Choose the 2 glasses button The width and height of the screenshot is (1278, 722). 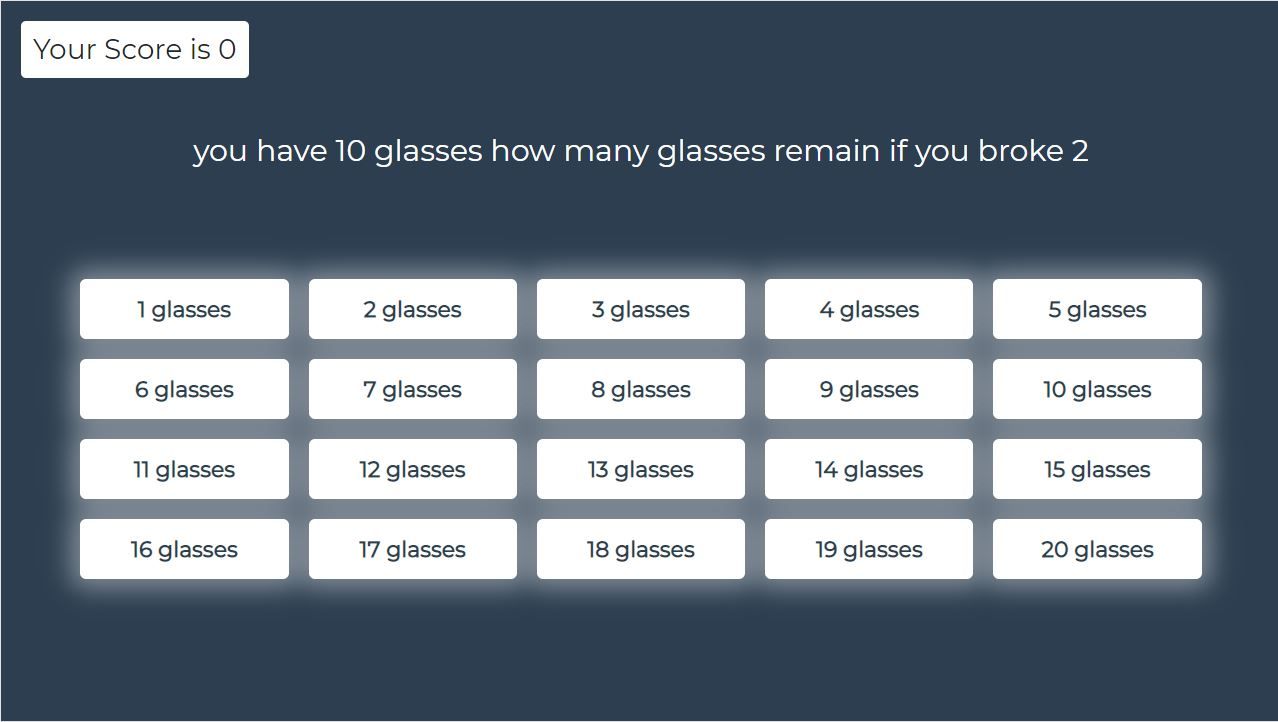tap(413, 309)
